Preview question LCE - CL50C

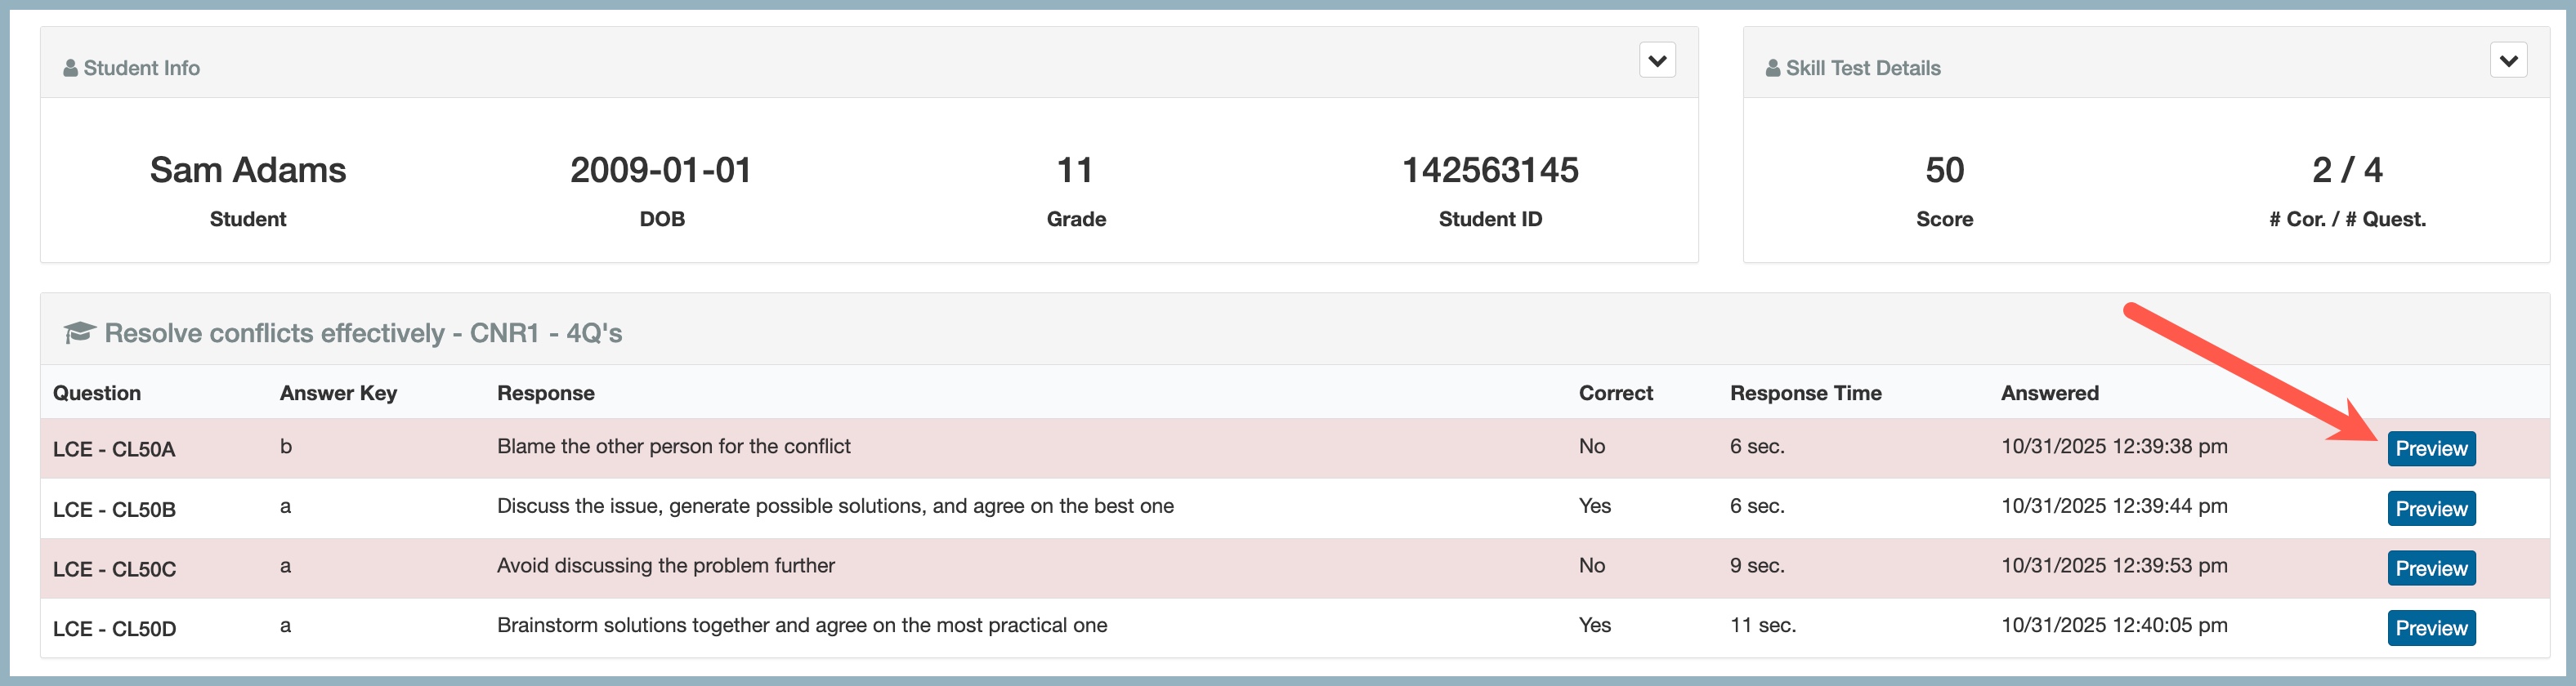[x=2431, y=568]
